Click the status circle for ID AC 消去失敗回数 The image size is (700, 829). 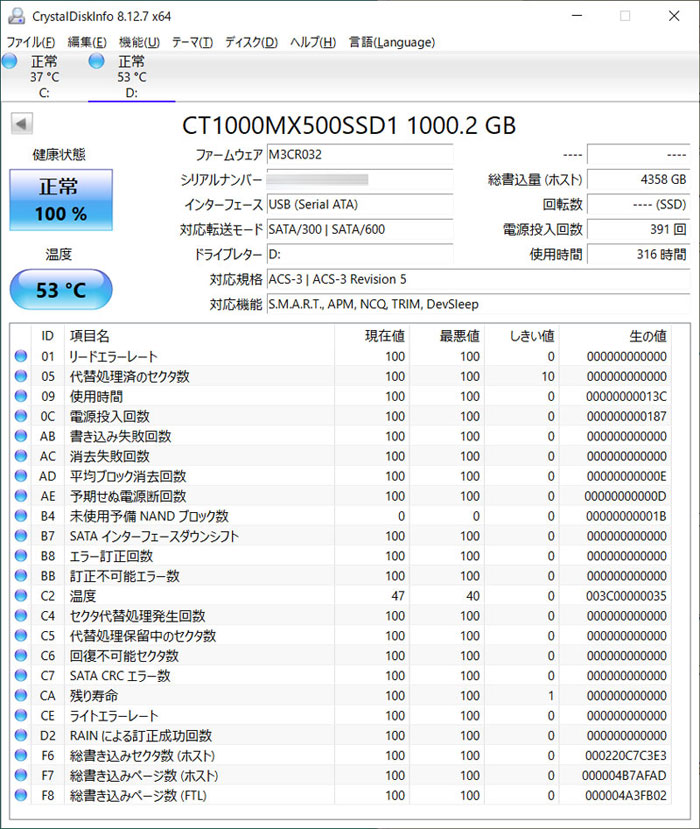click(21, 456)
